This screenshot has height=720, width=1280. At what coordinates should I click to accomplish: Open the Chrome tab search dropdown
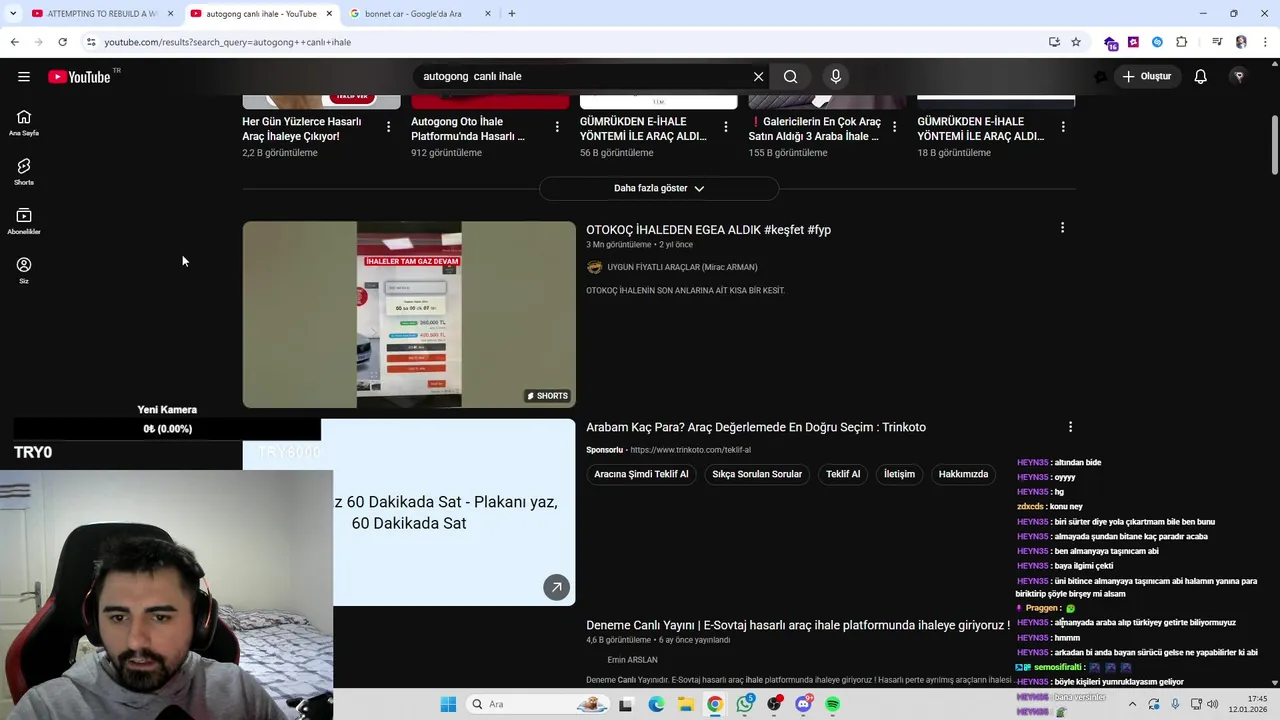click(x=13, y=14)
